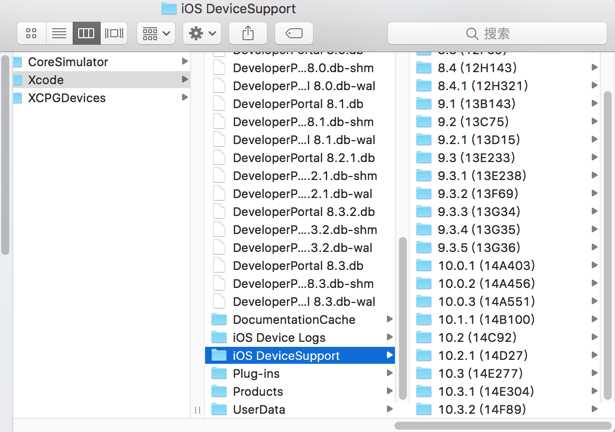The width and height of the screenshot is (615, 432).
Task: Select the iOS DeviceSupport folder row
Action: point(300,355)
